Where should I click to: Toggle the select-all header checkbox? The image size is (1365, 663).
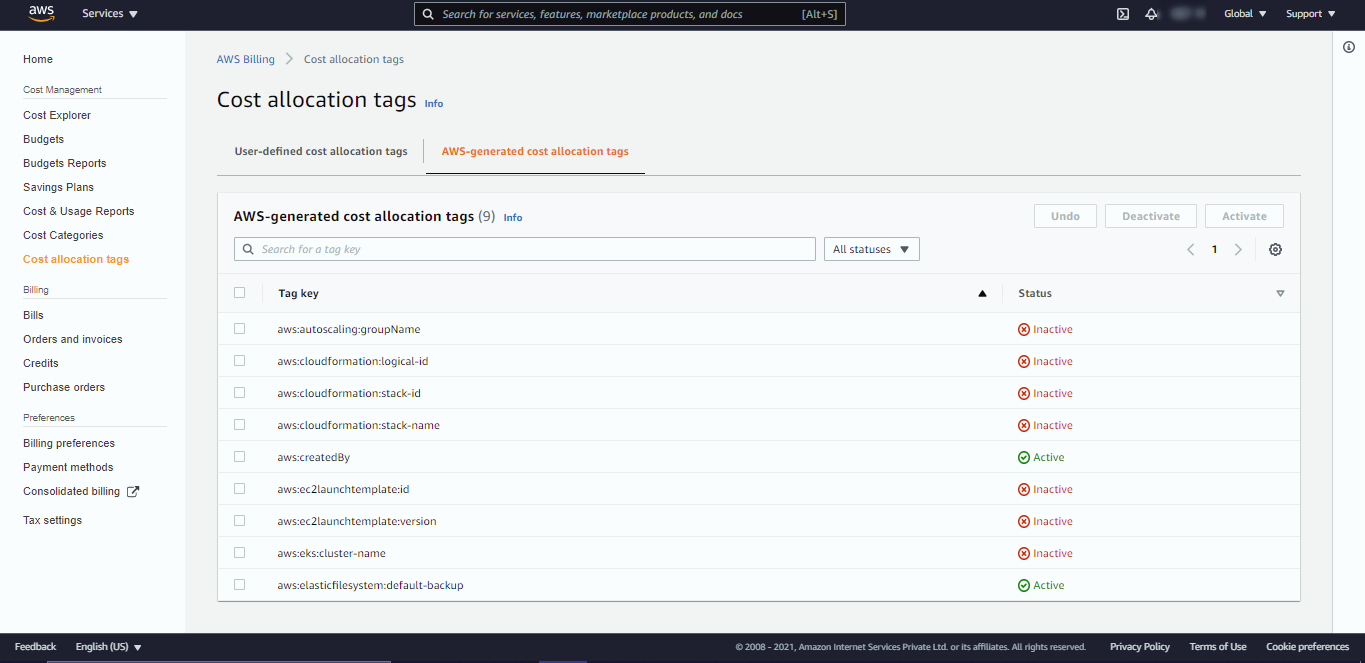click(239, 293)
